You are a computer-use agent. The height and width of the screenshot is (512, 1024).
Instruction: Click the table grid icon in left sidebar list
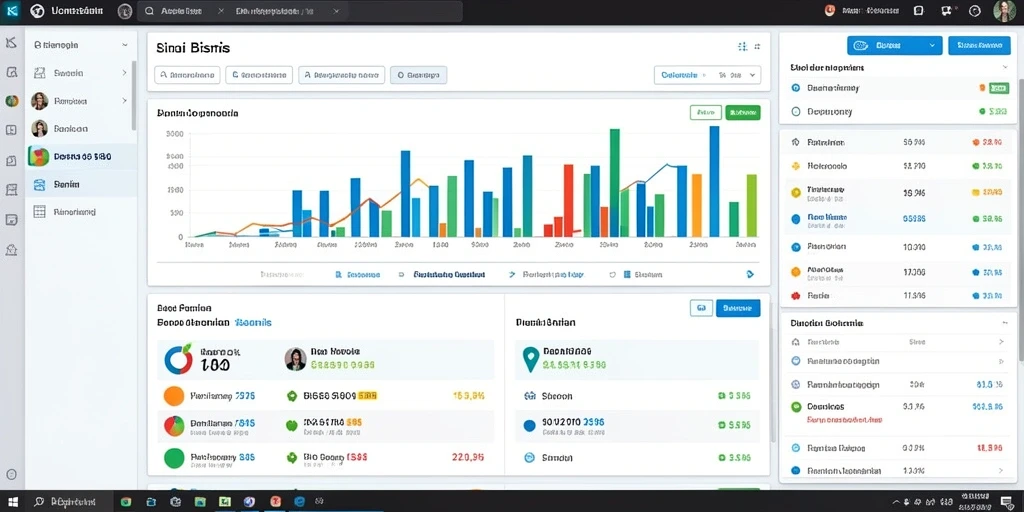pyautogui.click(x=39, y=212)
